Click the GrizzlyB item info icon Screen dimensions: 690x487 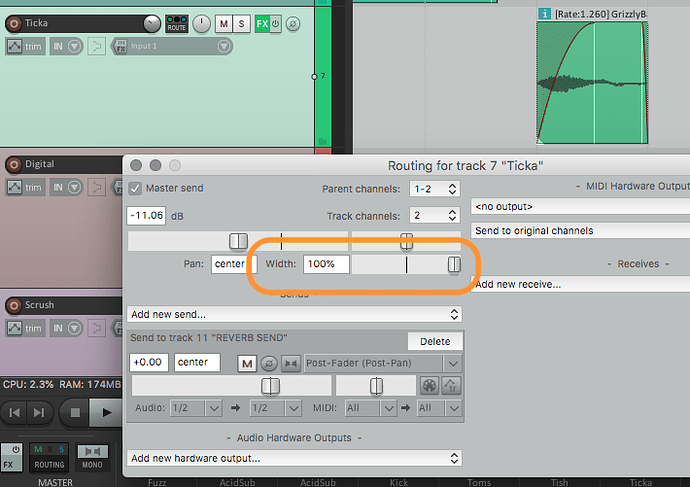coord(544,14)
